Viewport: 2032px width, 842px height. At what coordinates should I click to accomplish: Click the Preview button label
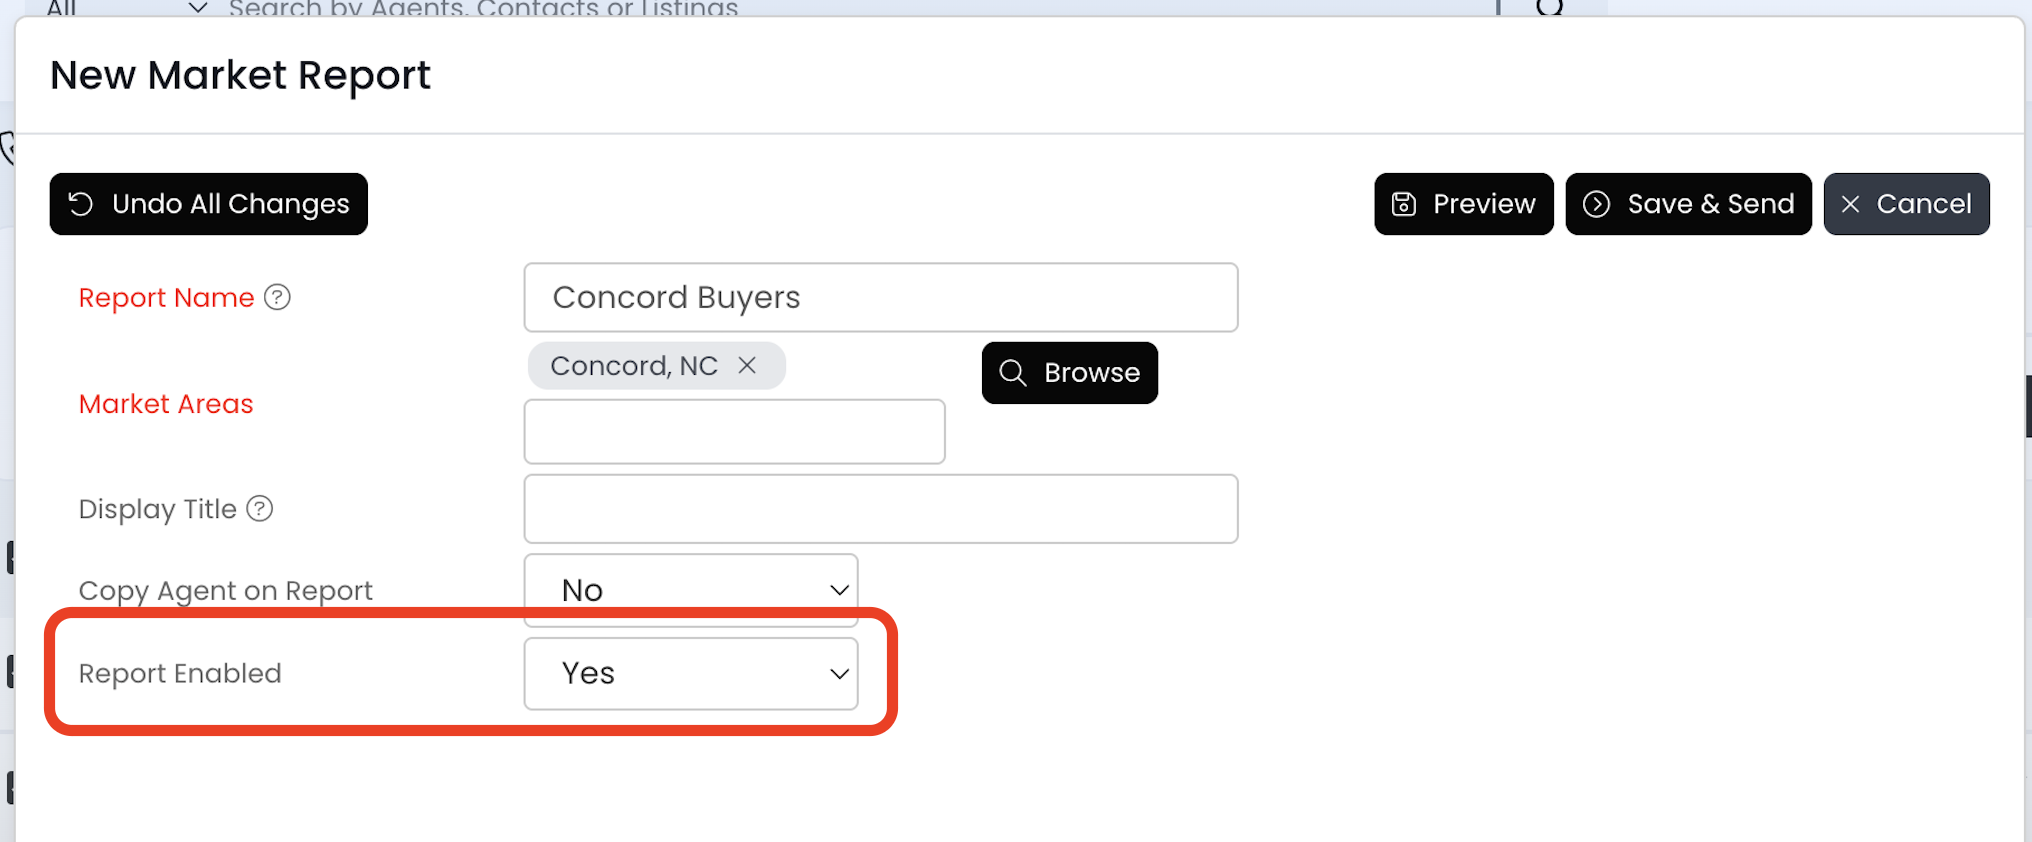point(1484,204)
